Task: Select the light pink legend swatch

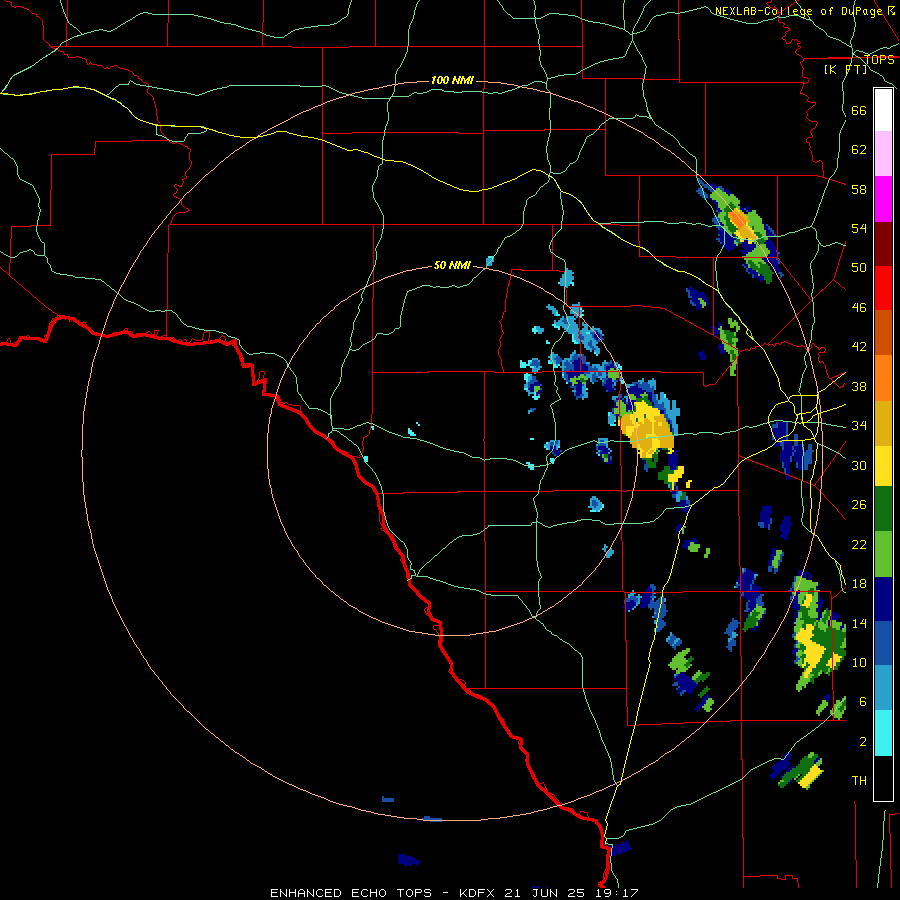Action: [883, 153]
